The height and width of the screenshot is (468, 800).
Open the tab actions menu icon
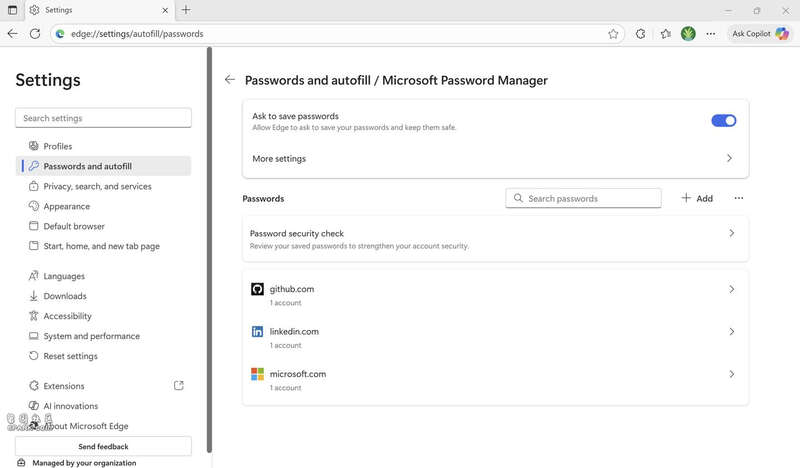[12, 10]
